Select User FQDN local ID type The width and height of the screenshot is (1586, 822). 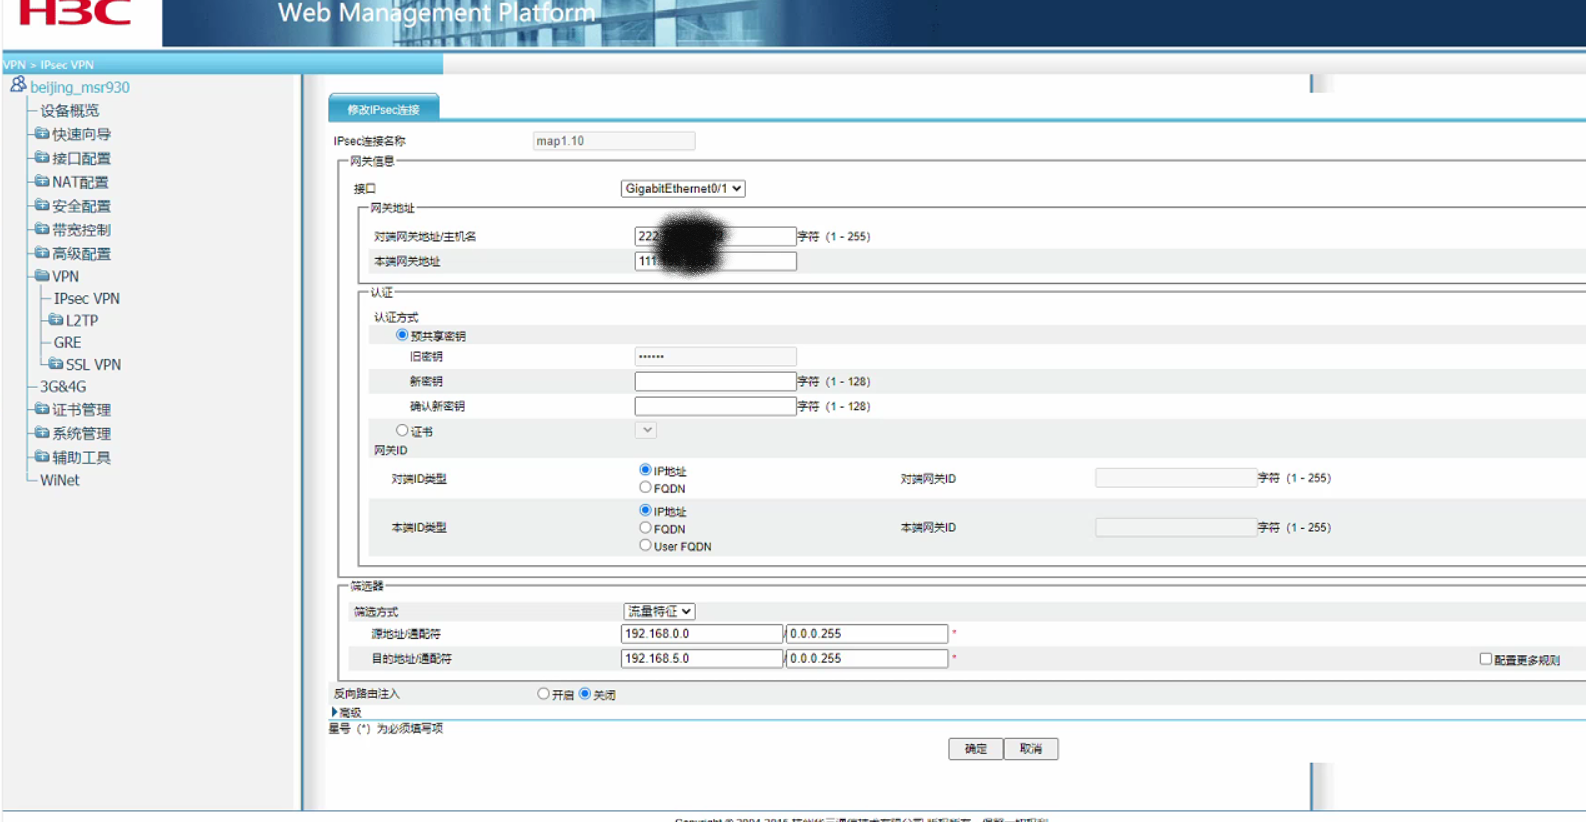coord(645,546)
